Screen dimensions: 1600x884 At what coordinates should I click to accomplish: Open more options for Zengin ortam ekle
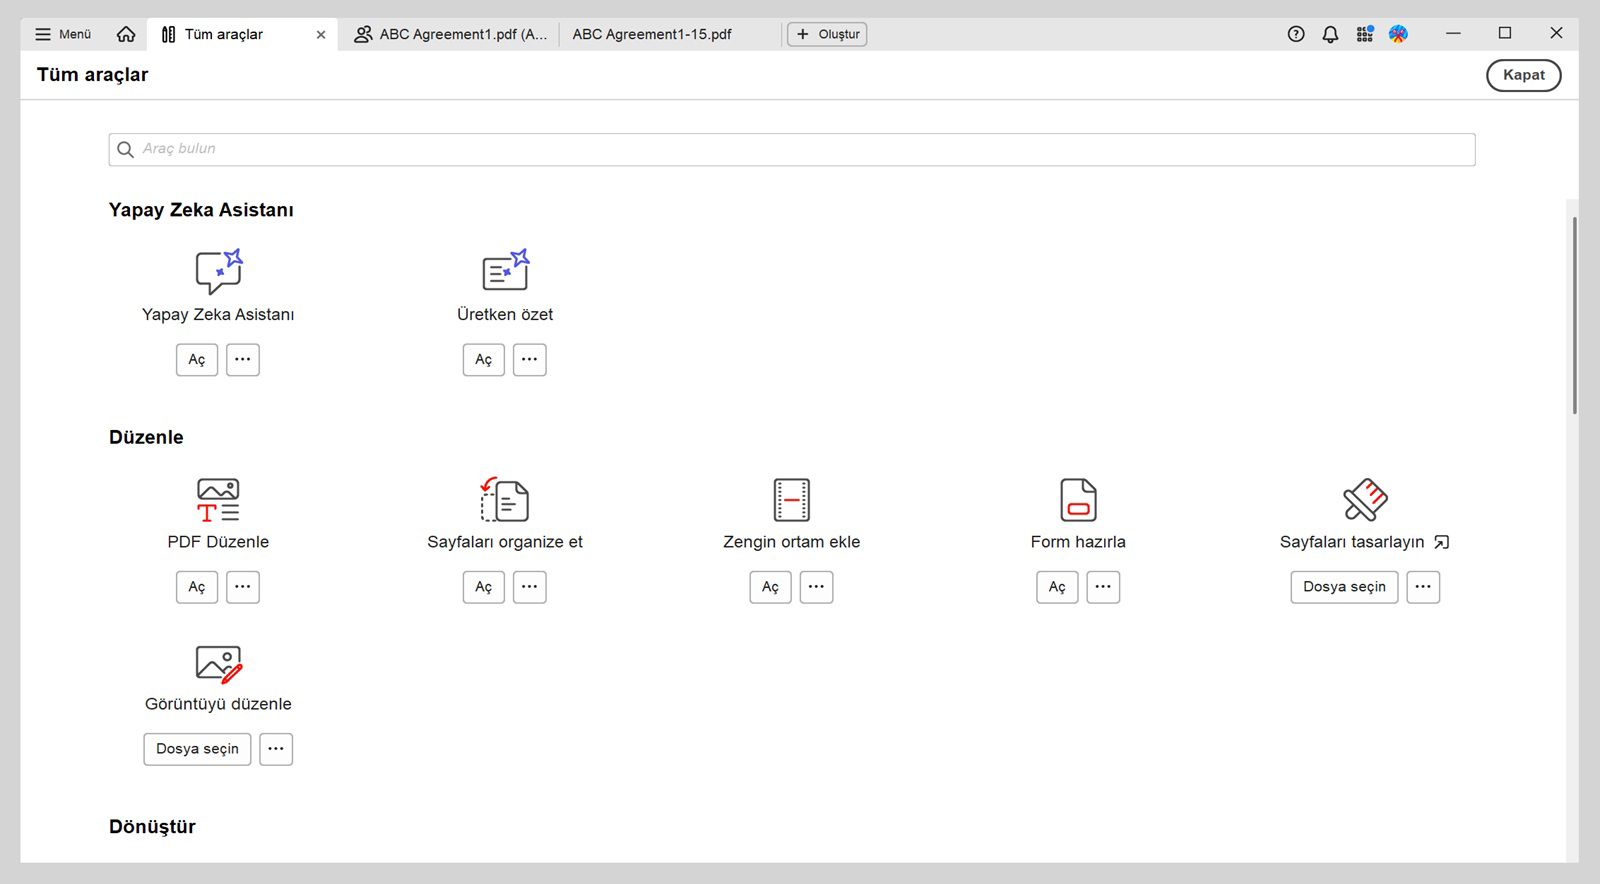[x=817, y=587]
